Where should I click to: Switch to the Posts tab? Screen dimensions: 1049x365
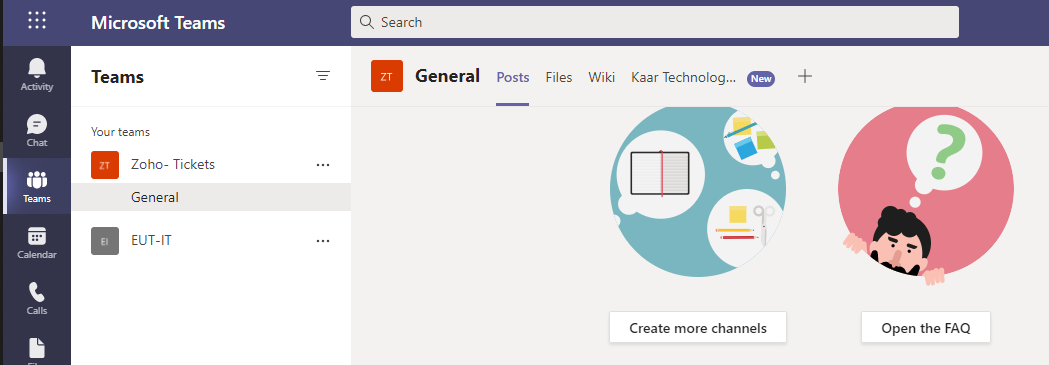coord(512,78)
